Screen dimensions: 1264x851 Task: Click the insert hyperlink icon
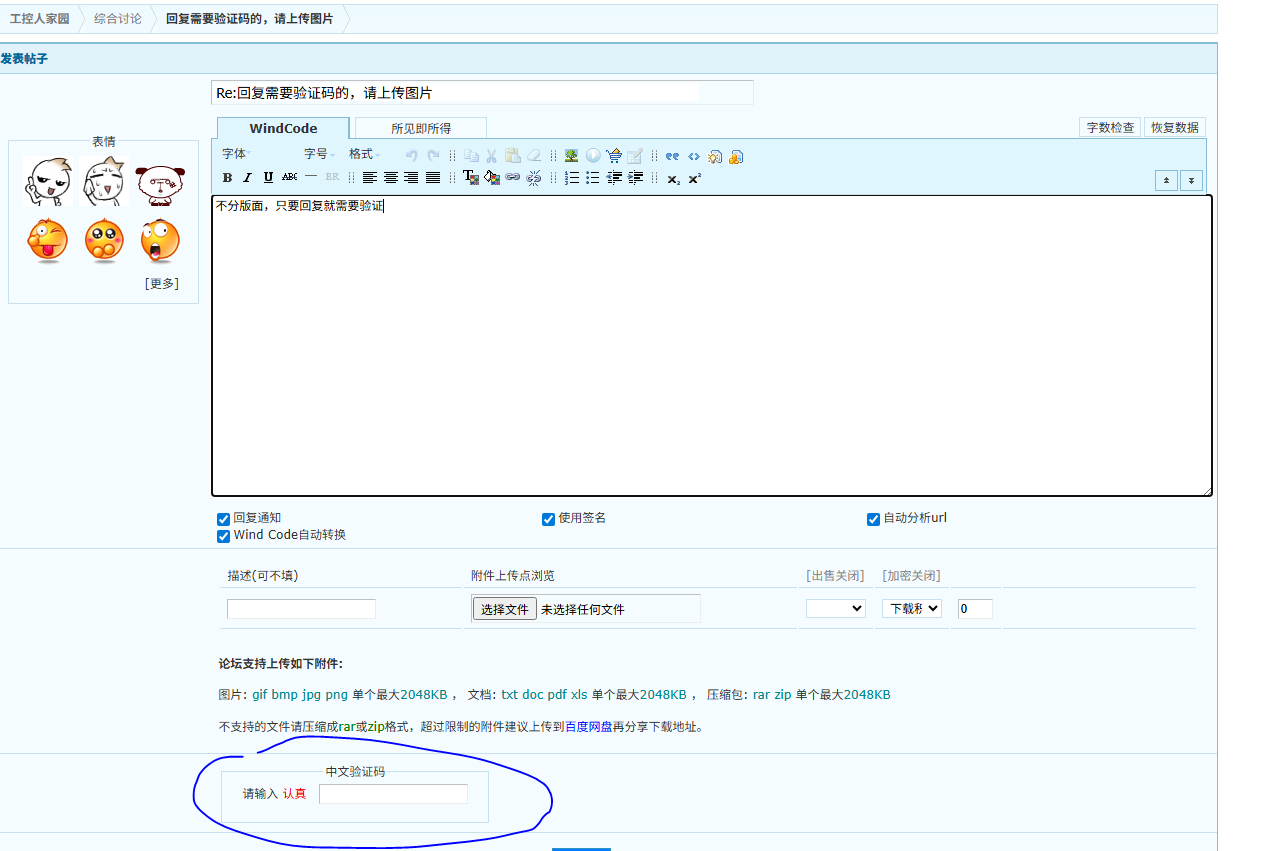pos(512,178)
